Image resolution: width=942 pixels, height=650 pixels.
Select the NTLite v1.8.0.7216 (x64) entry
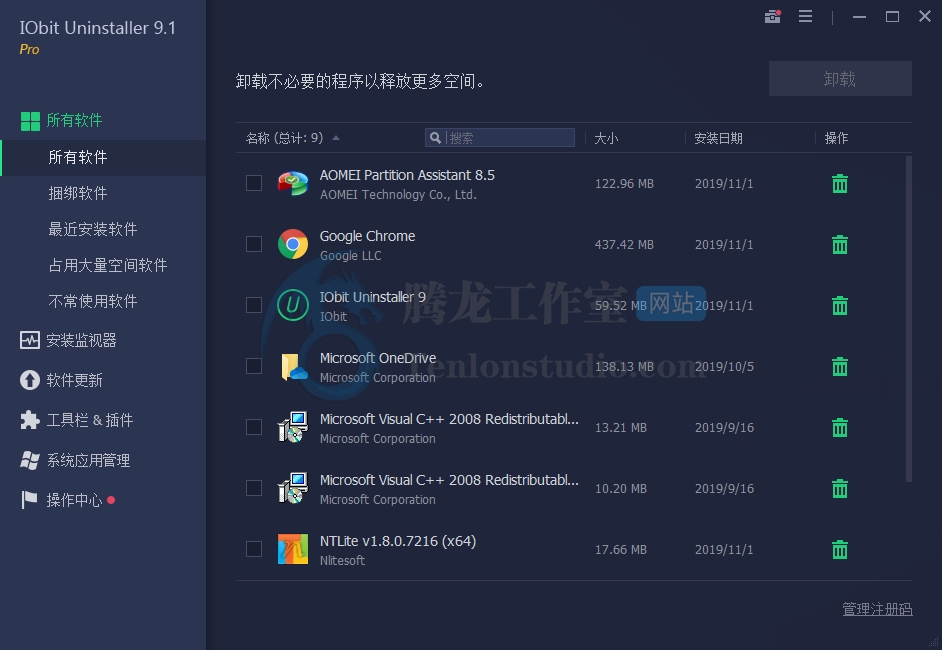398,541
